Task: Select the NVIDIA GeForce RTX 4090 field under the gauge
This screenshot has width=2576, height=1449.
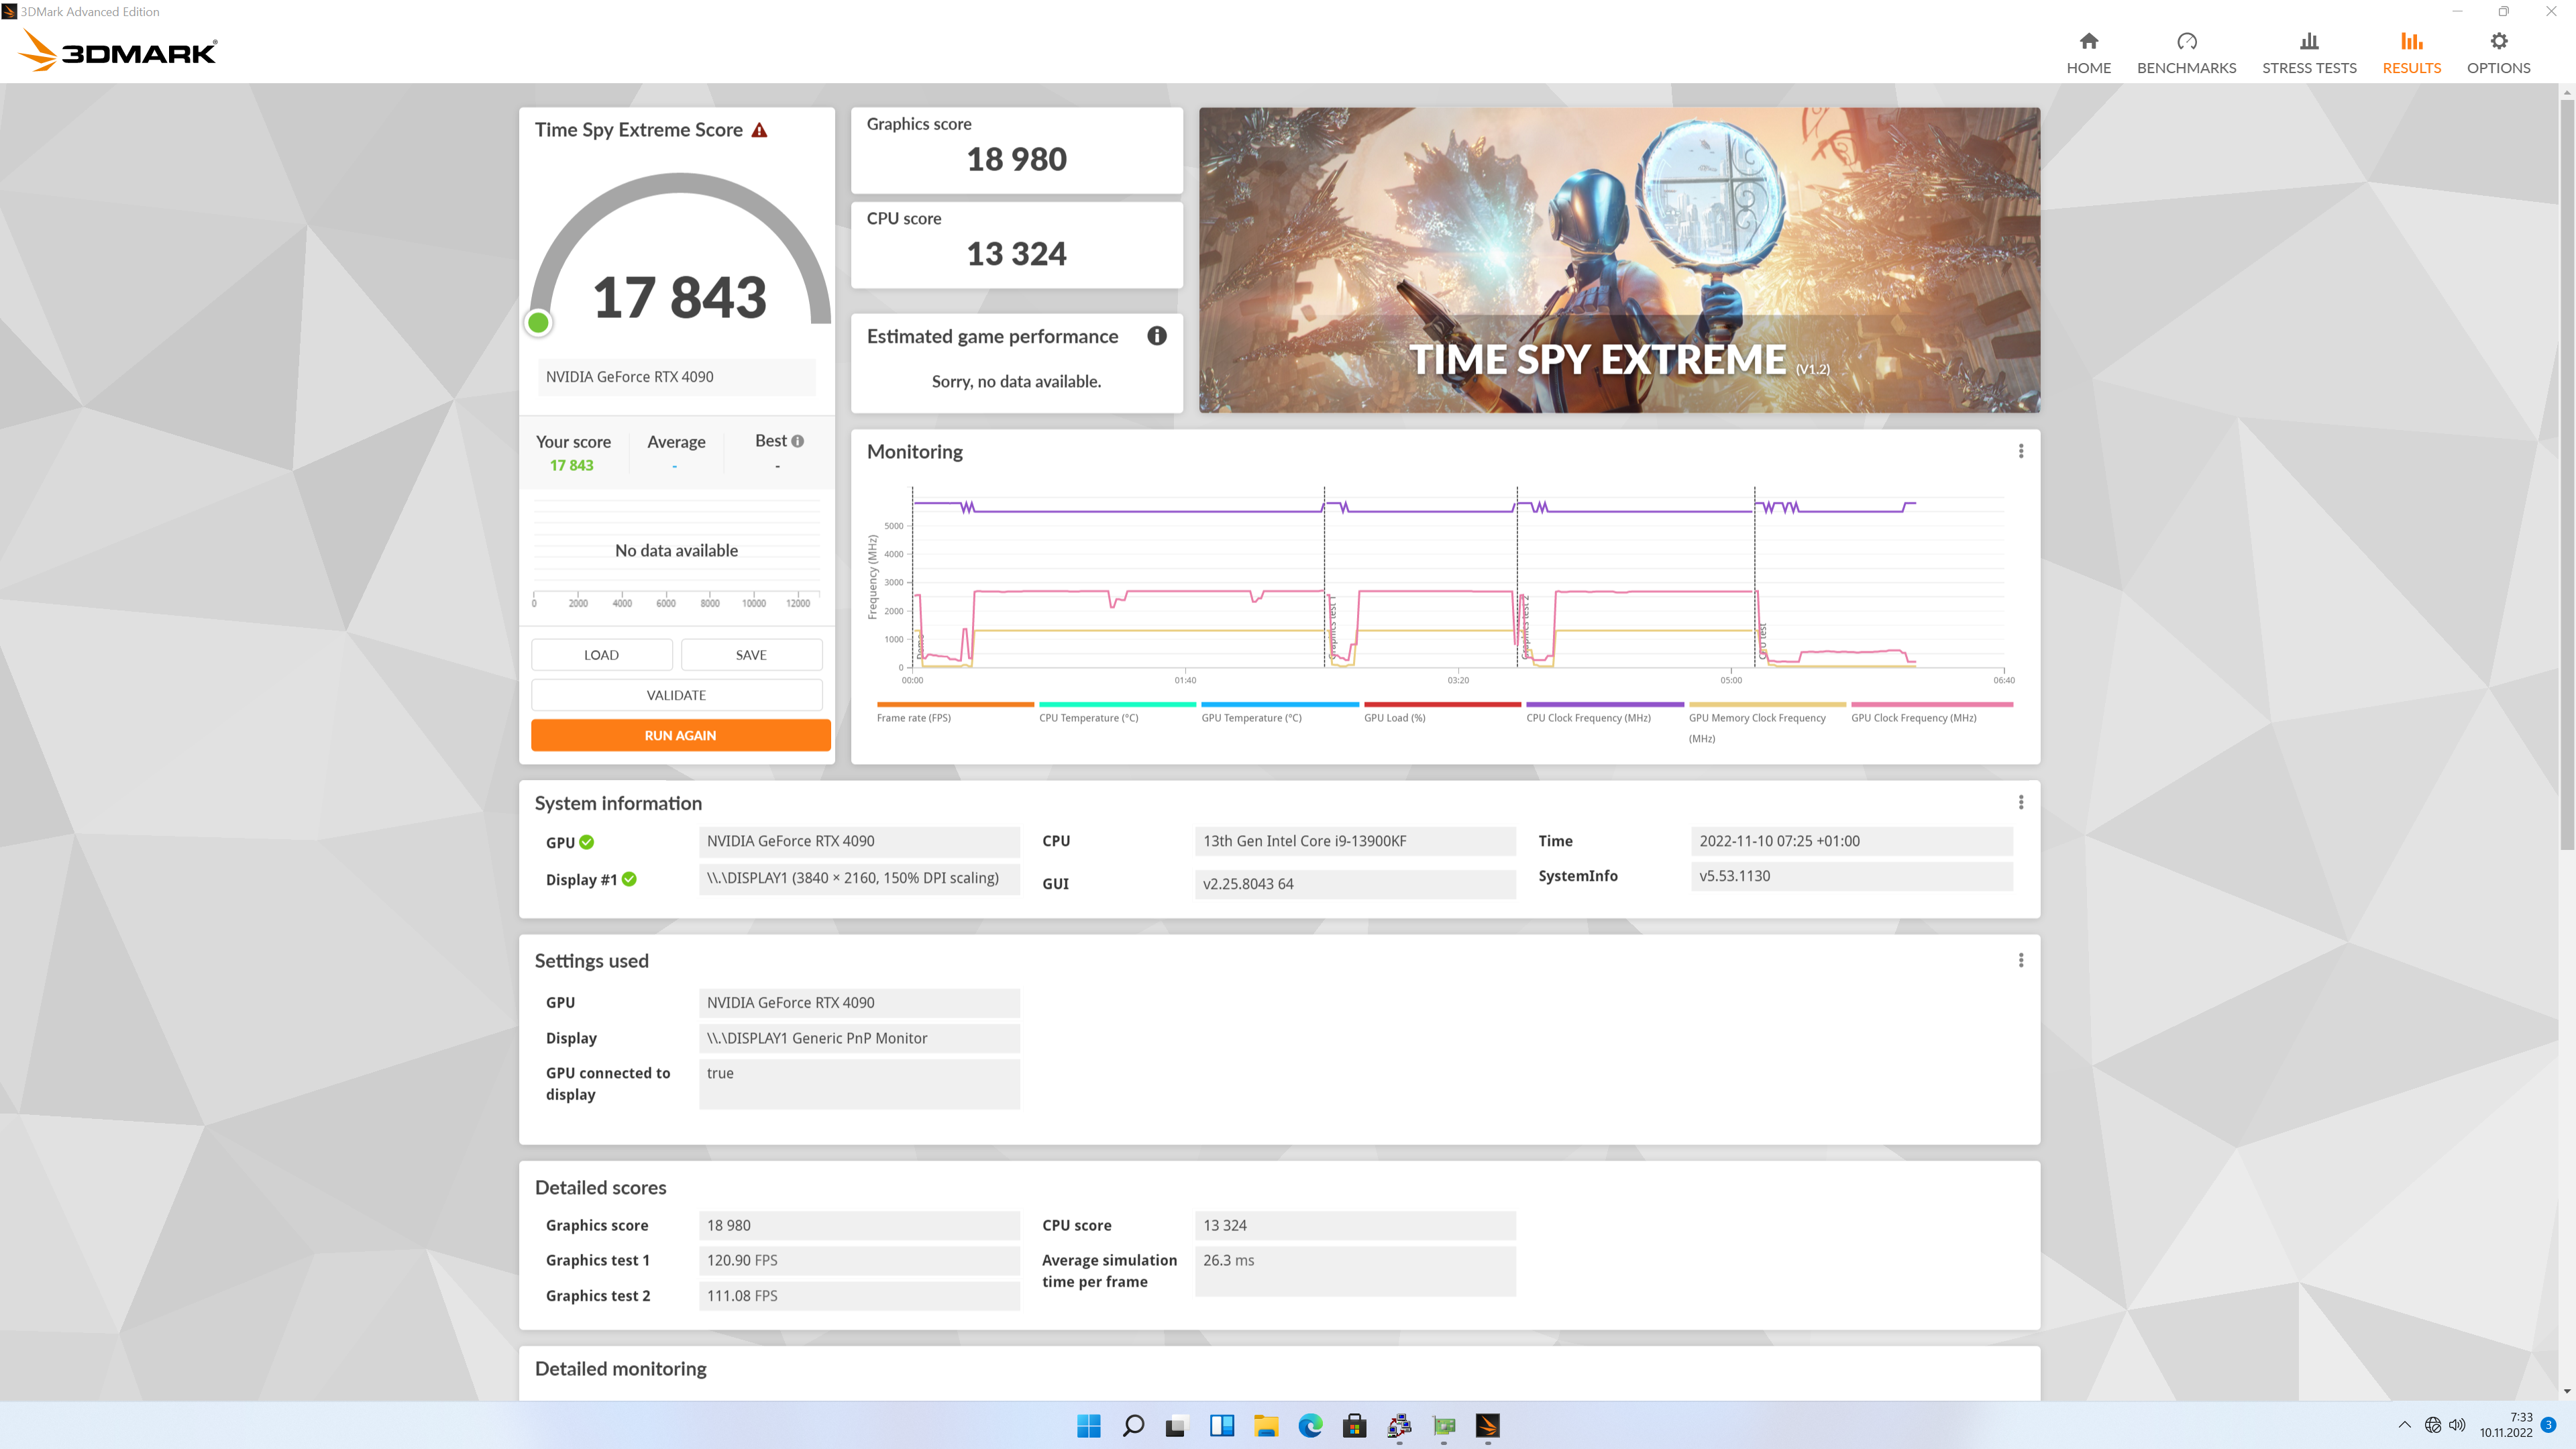Action: 676,377
